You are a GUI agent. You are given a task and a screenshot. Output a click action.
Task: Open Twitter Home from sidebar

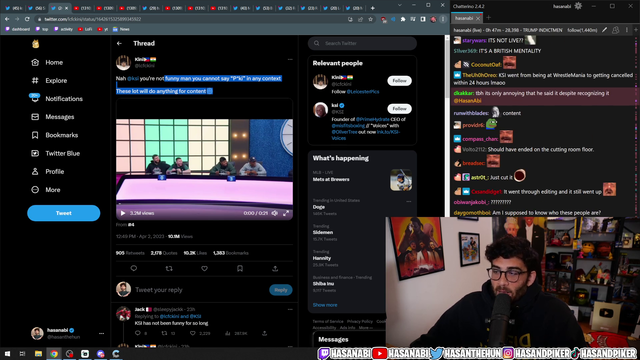pos(47,62)
